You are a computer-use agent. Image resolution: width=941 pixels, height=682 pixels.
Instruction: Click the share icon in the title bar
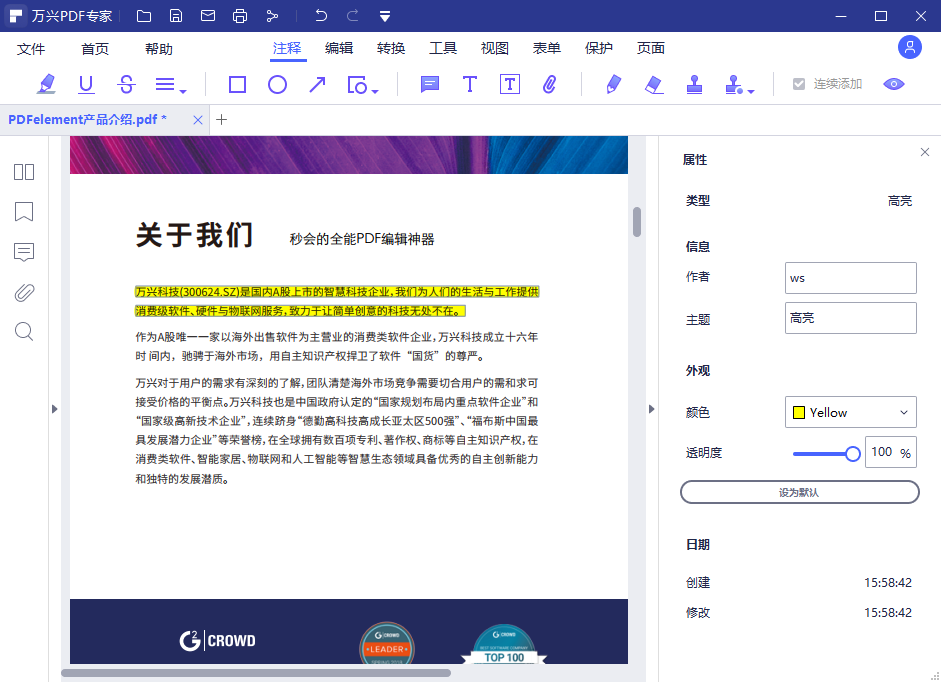point(272,16)
